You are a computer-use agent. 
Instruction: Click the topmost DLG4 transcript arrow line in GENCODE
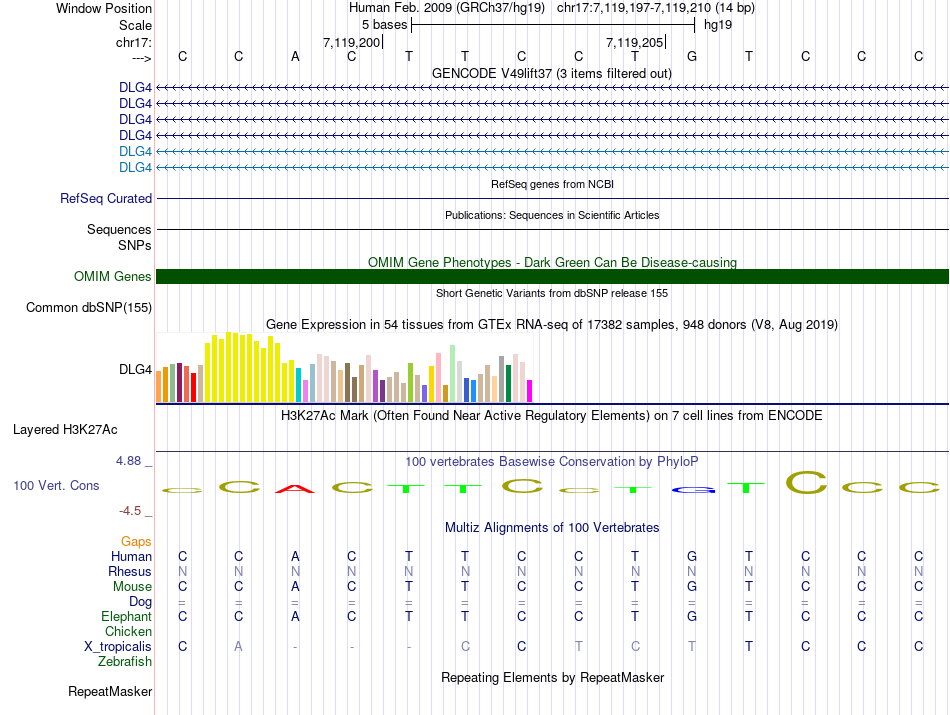(552, 87)
